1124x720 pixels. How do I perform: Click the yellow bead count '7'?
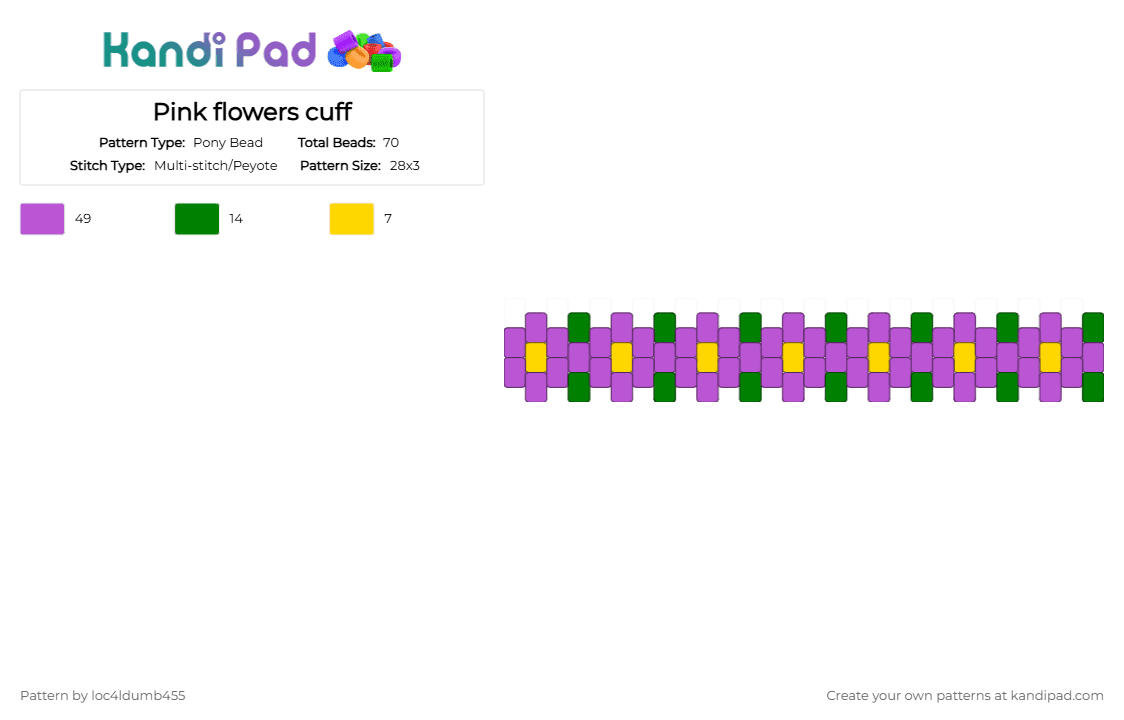(388, 219)
